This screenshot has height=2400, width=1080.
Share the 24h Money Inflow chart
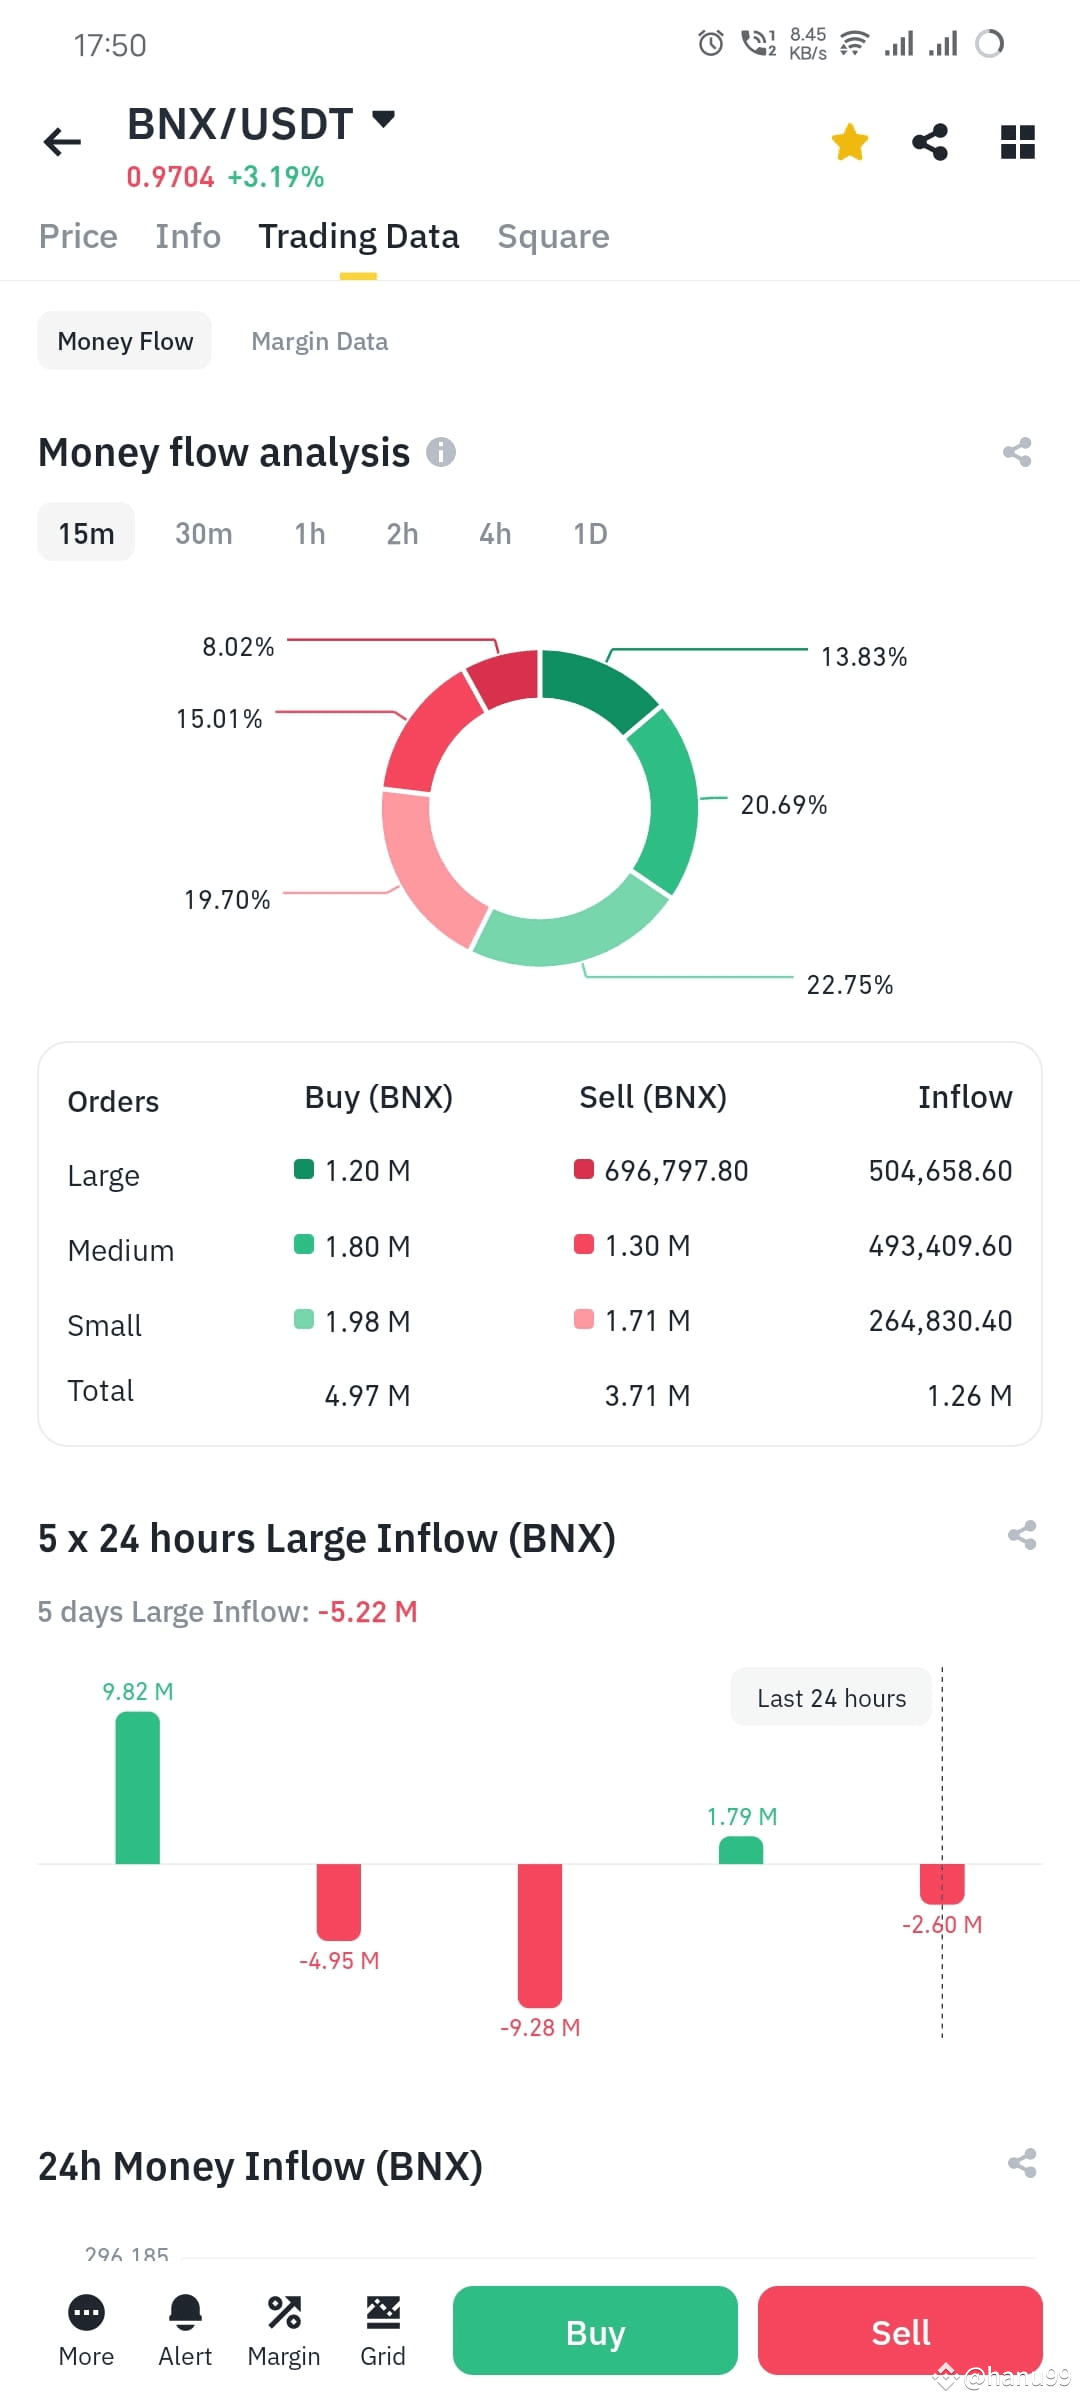pyautogui.click(x=1022, y=2164)
